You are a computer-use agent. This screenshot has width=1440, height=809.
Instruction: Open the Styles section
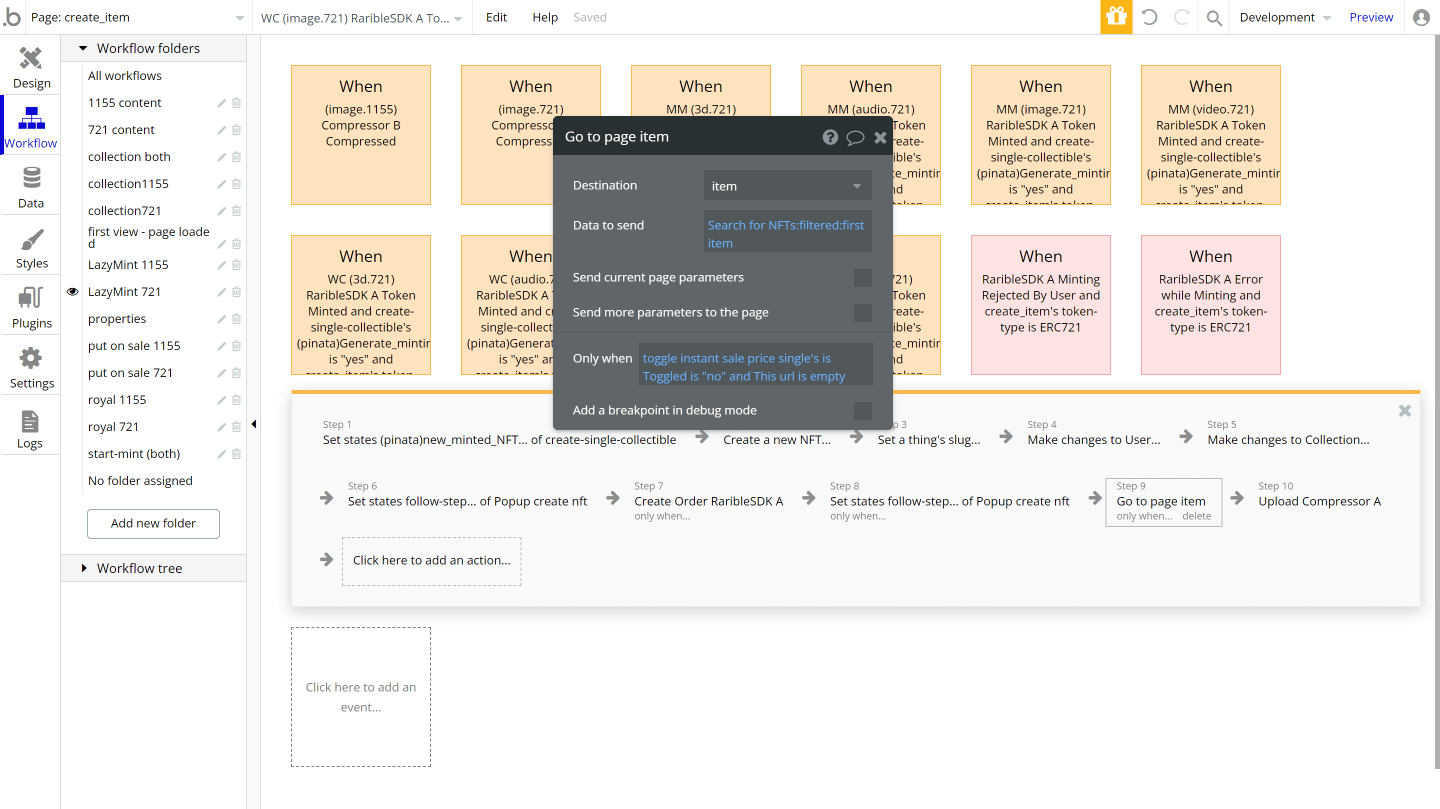pos(31,247)
